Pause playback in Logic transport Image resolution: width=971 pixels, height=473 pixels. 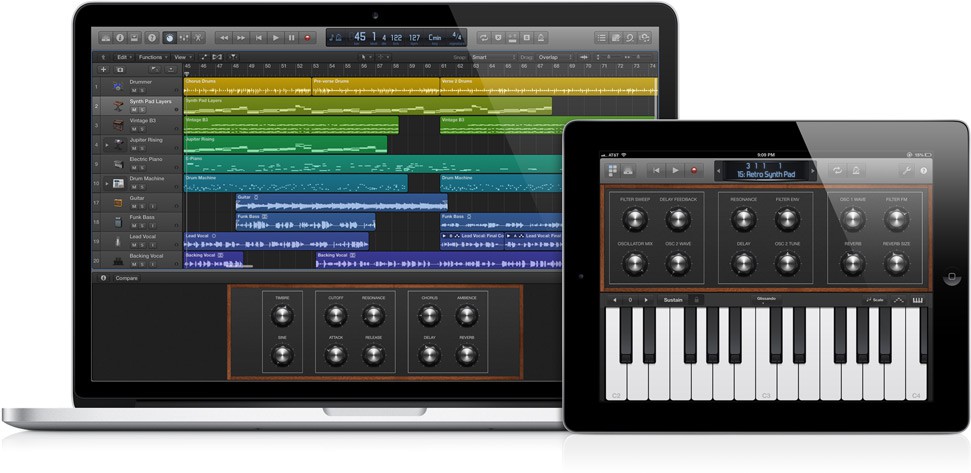(x=291, y=38)
